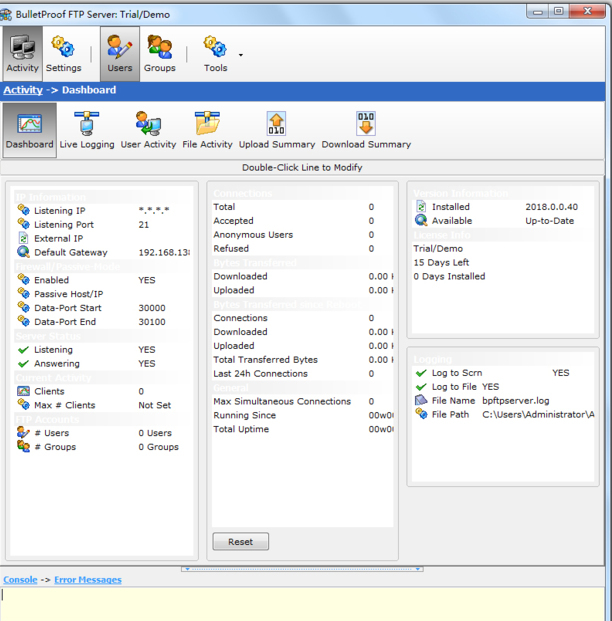
Task: Select the bpftpserver.log file name
Action: tap(516, 400)
